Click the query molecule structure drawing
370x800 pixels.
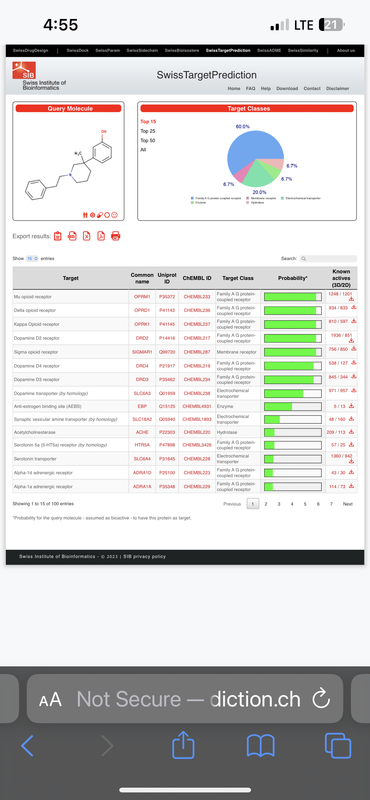[68, 165]
